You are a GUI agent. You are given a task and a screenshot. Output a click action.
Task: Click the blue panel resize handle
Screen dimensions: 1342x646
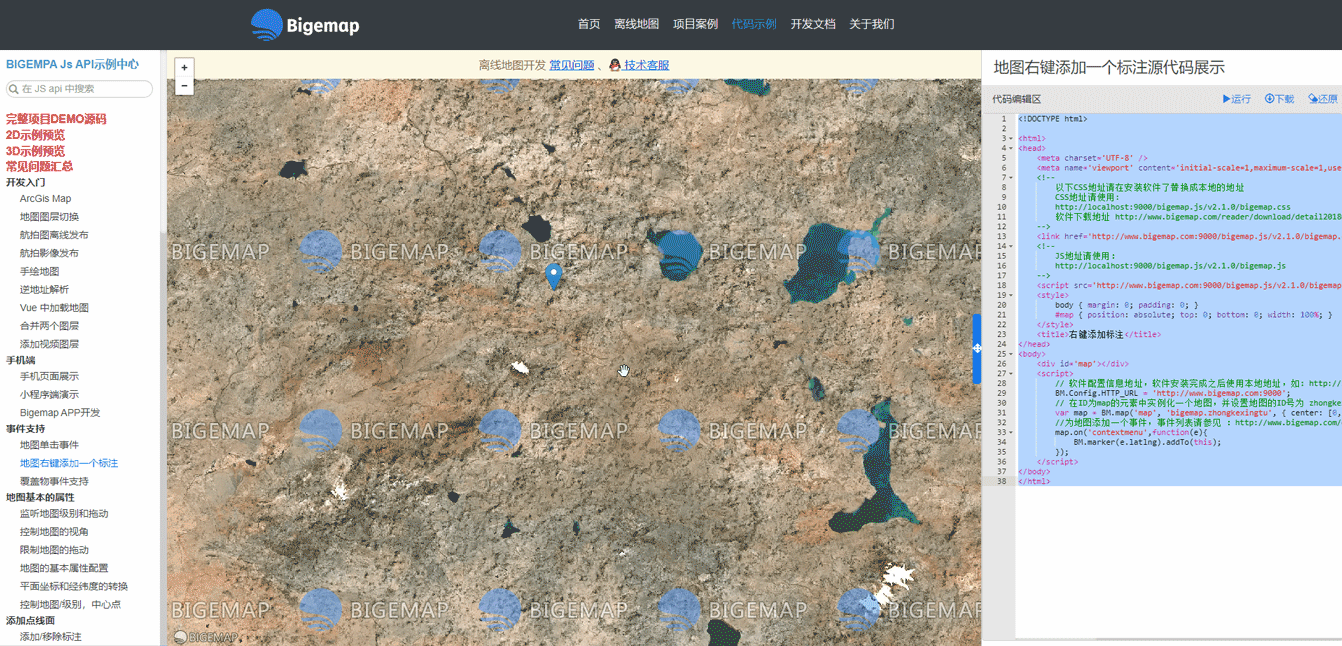[977, 348]
